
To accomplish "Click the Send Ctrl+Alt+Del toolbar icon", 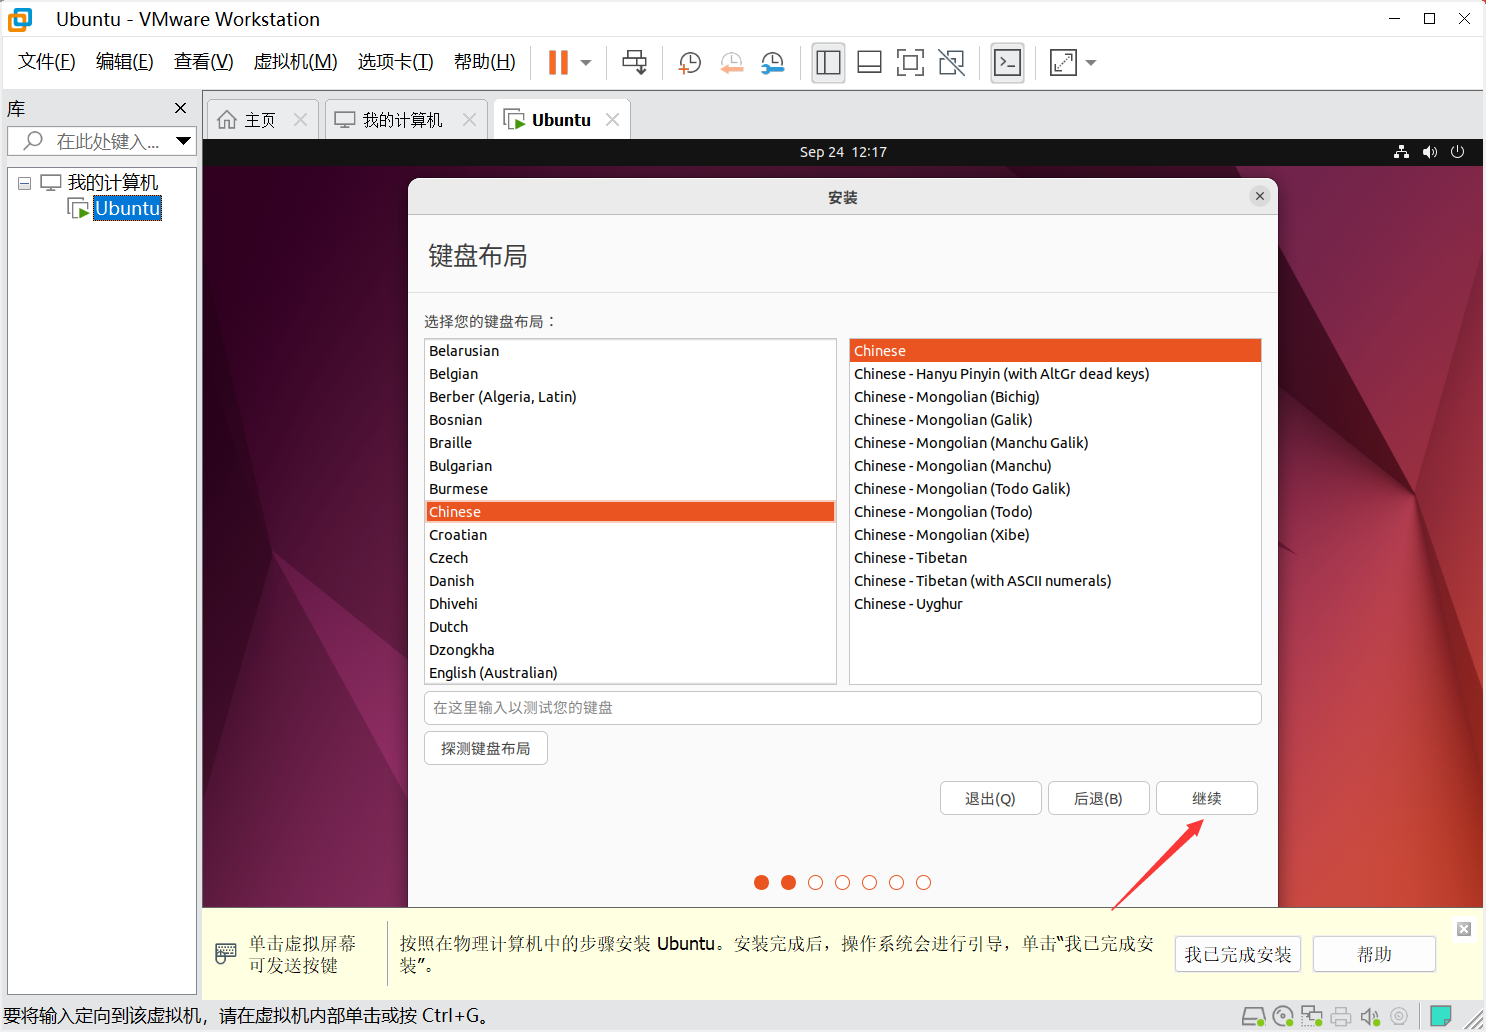I will (x=634, y=62).
